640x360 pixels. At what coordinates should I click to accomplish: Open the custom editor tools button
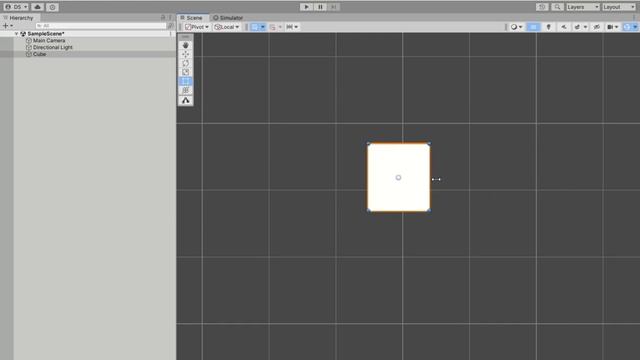click(186, 100)
